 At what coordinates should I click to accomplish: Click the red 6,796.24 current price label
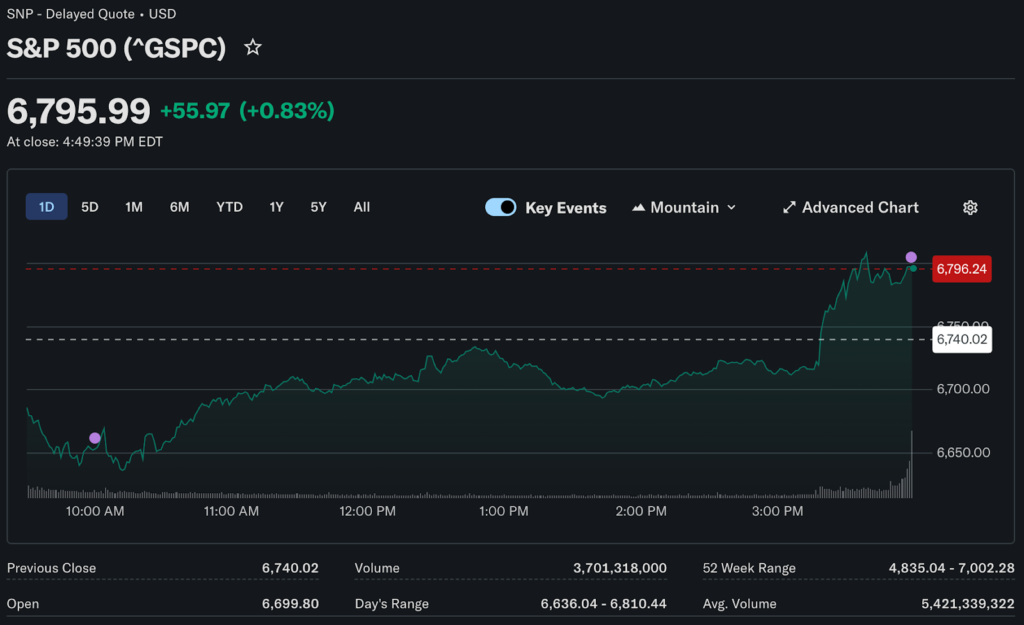tap(961, 269)
